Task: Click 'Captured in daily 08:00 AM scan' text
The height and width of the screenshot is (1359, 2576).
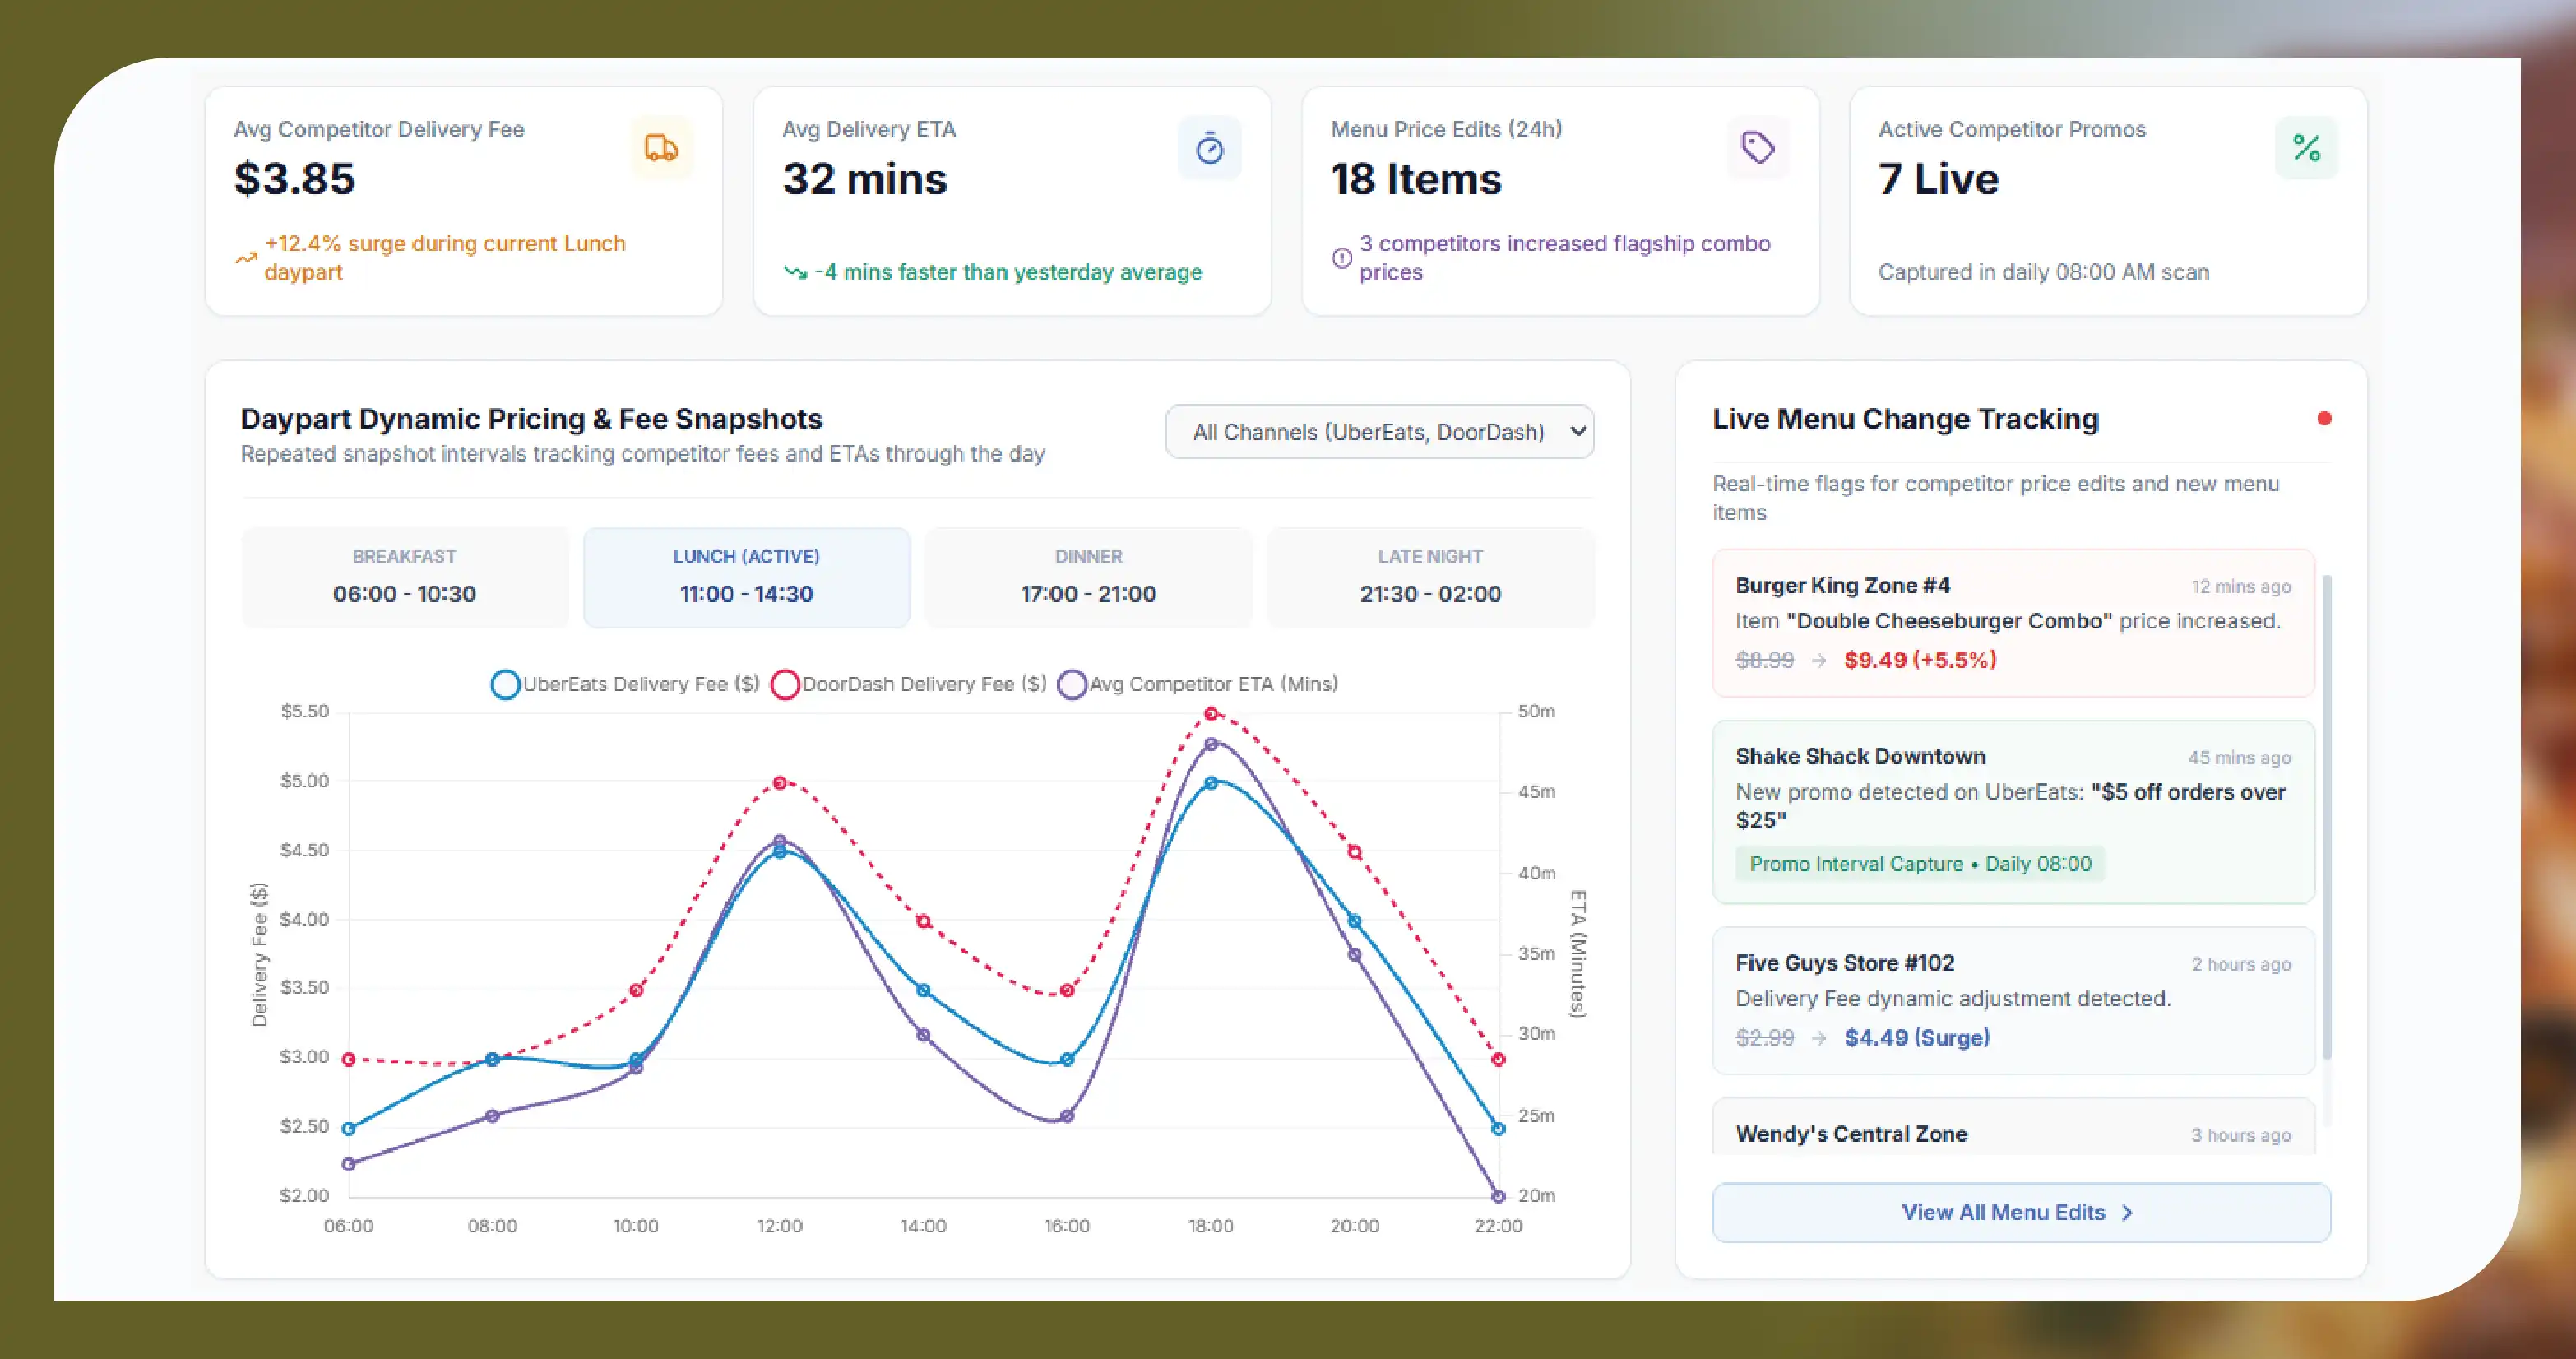Action: click(2043, 272)
